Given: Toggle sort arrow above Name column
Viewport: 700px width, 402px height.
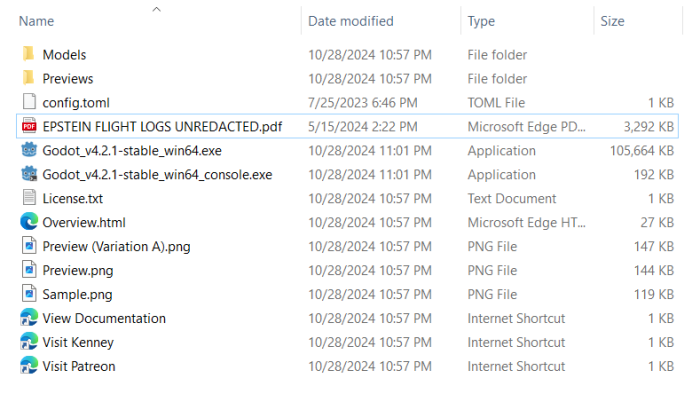Looking at the screenshot, I should [156, 9].
